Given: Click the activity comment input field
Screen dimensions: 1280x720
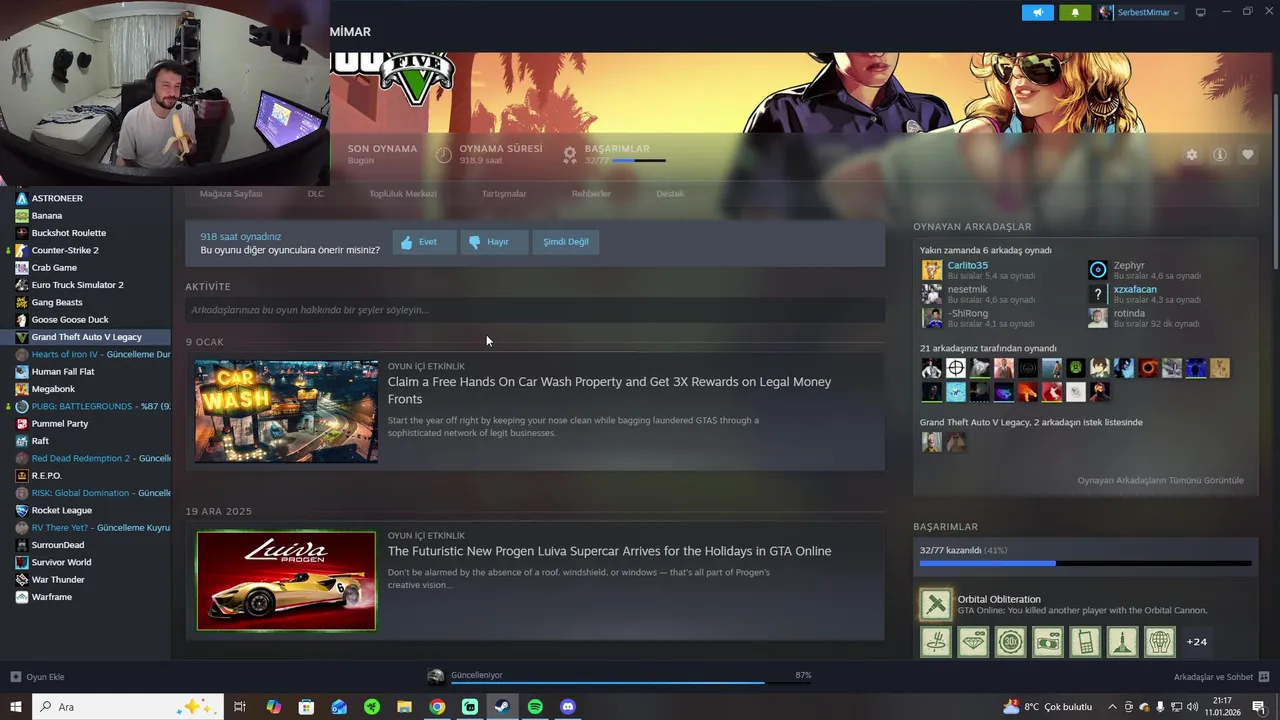Looking at the screenshot, I should 535,310.
